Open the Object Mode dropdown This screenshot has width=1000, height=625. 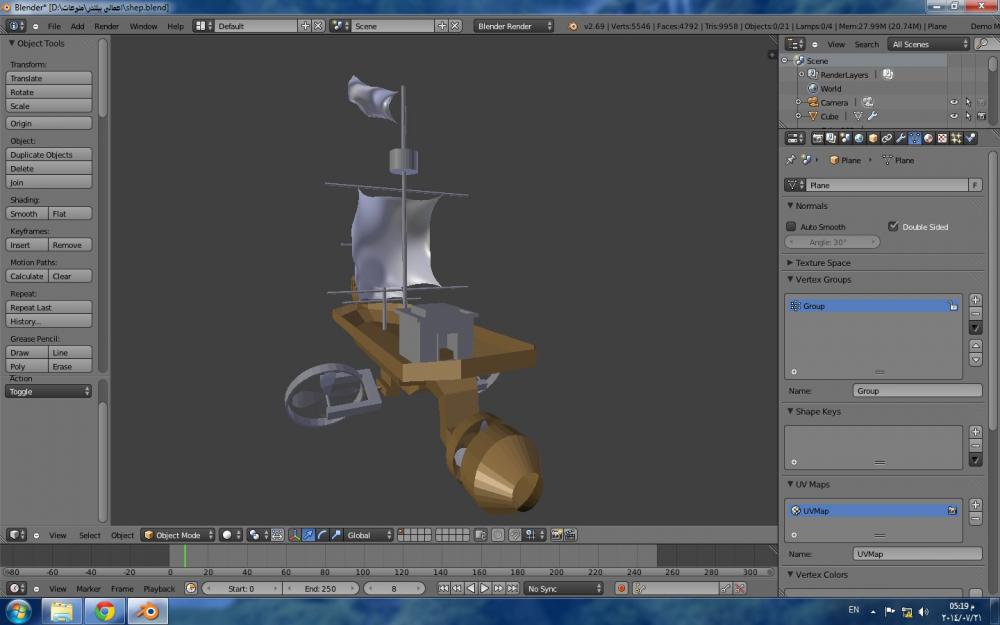[177, 535]
